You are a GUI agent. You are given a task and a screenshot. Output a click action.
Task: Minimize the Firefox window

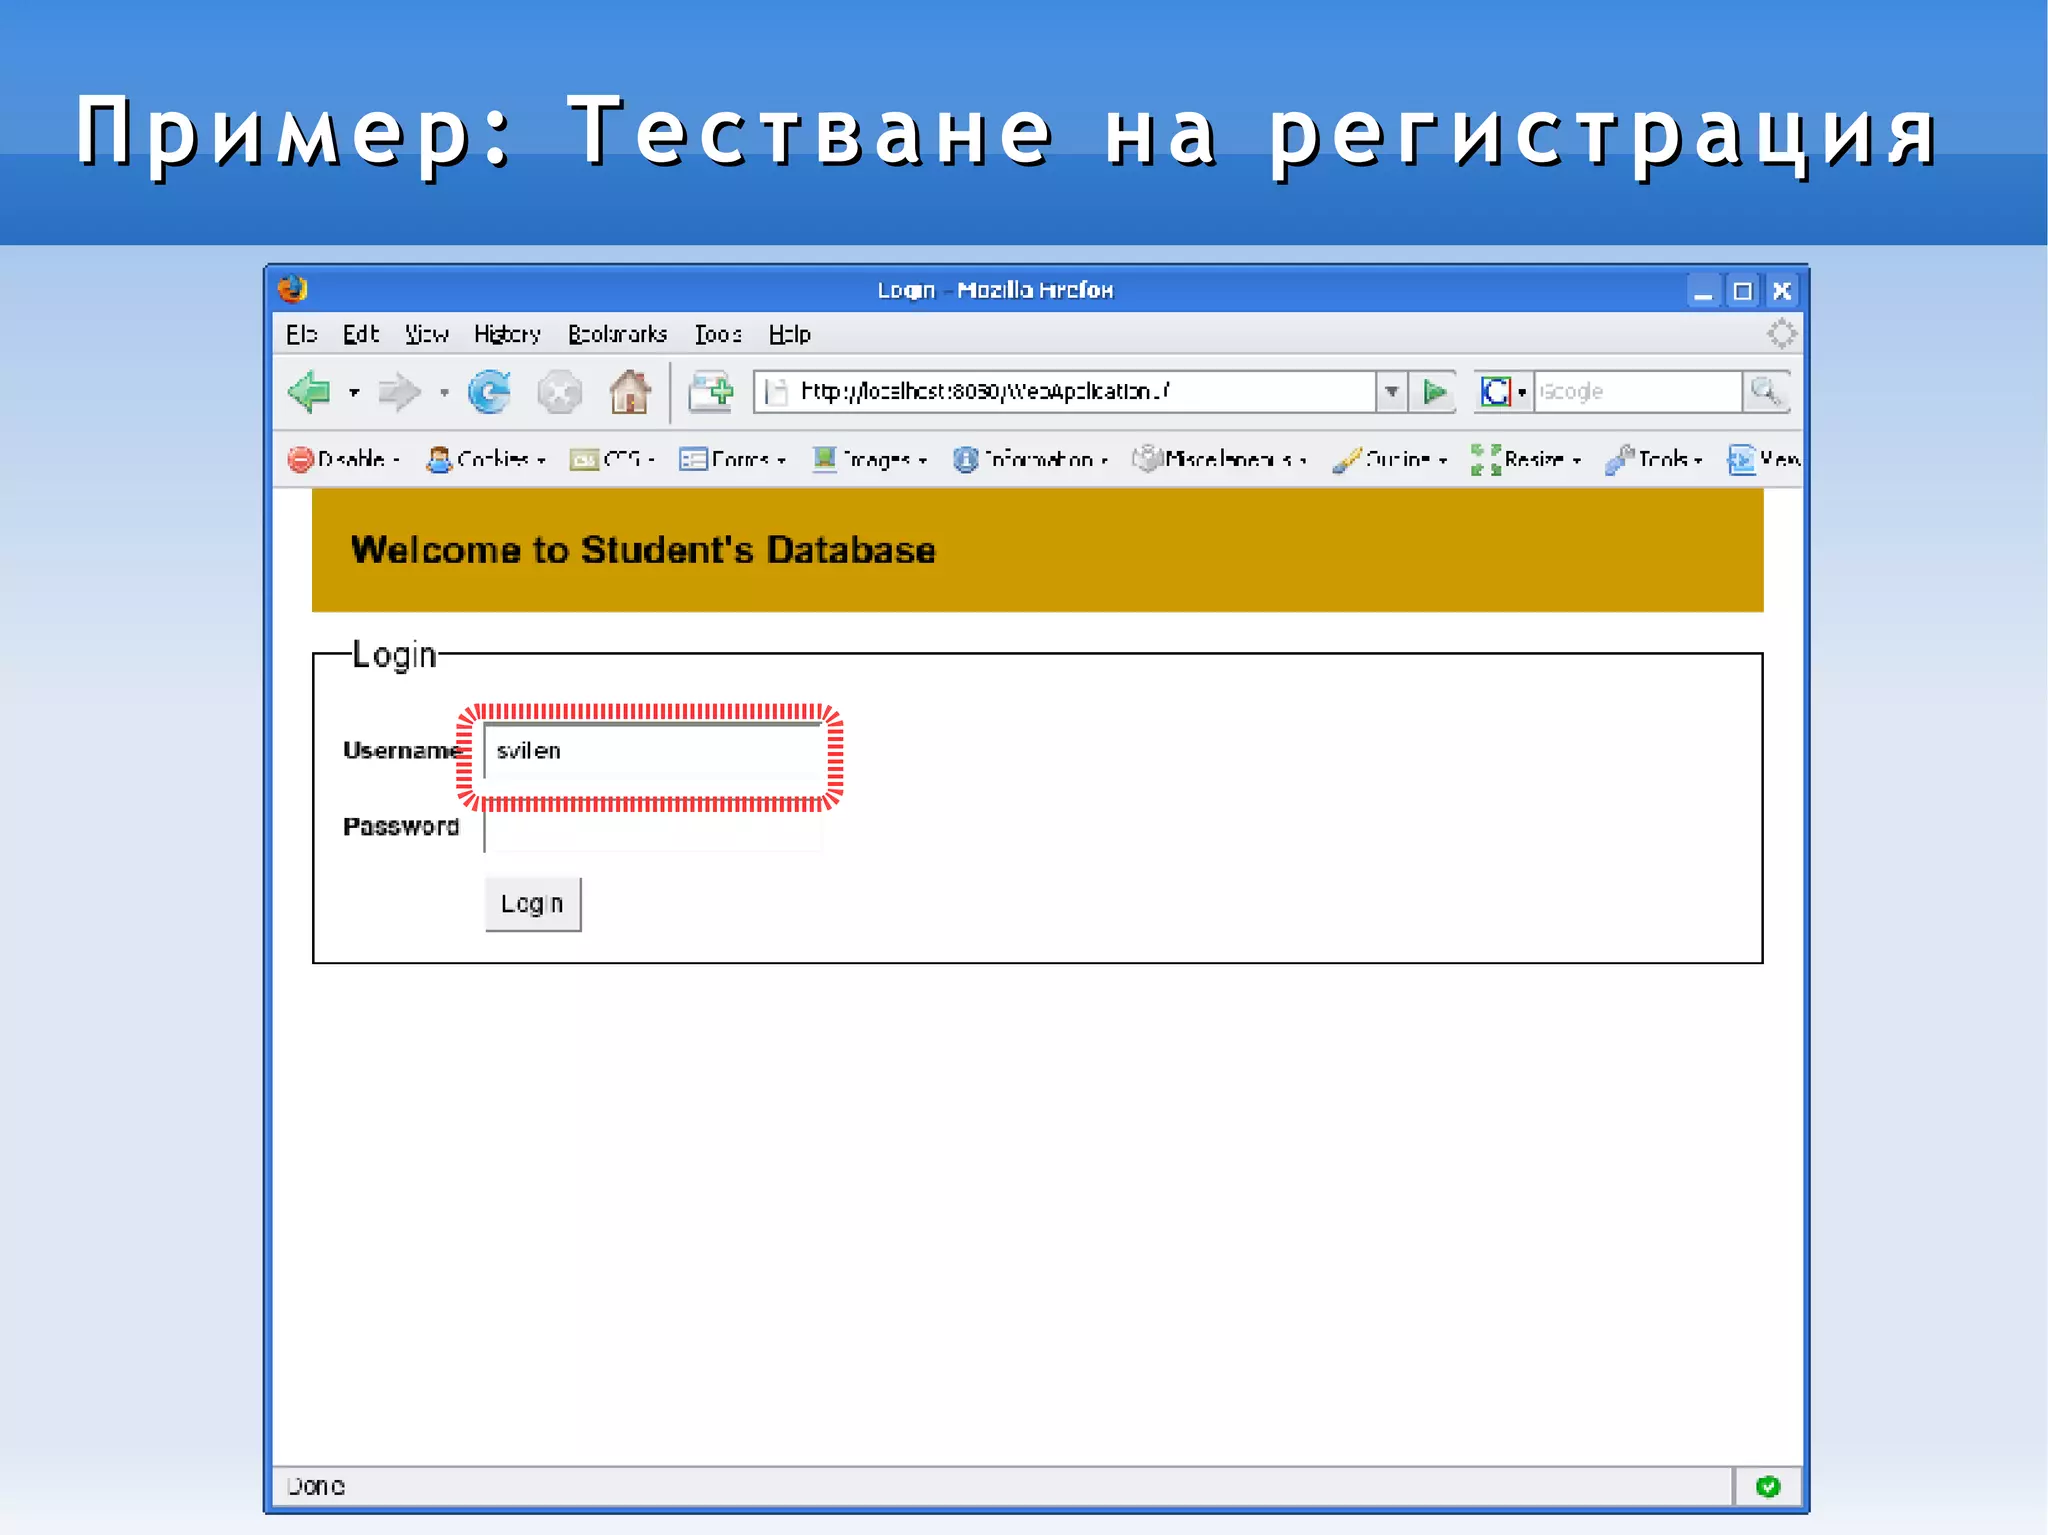pyautogui.click(x=1703, y=291)
